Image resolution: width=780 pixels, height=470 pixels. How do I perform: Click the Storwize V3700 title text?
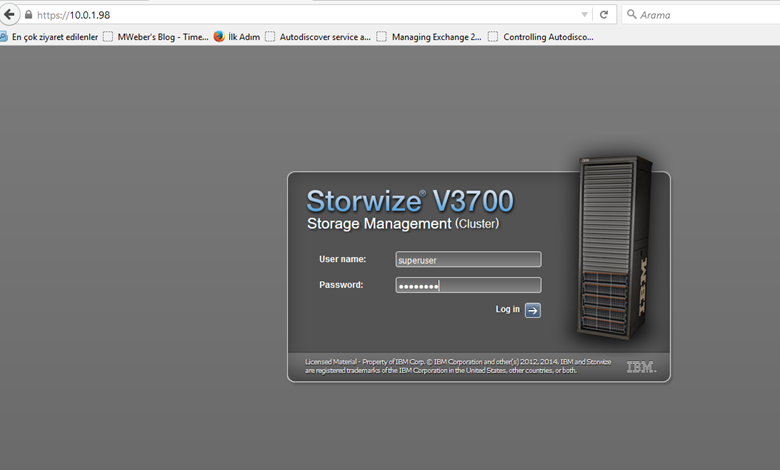(x=409, y=201)
